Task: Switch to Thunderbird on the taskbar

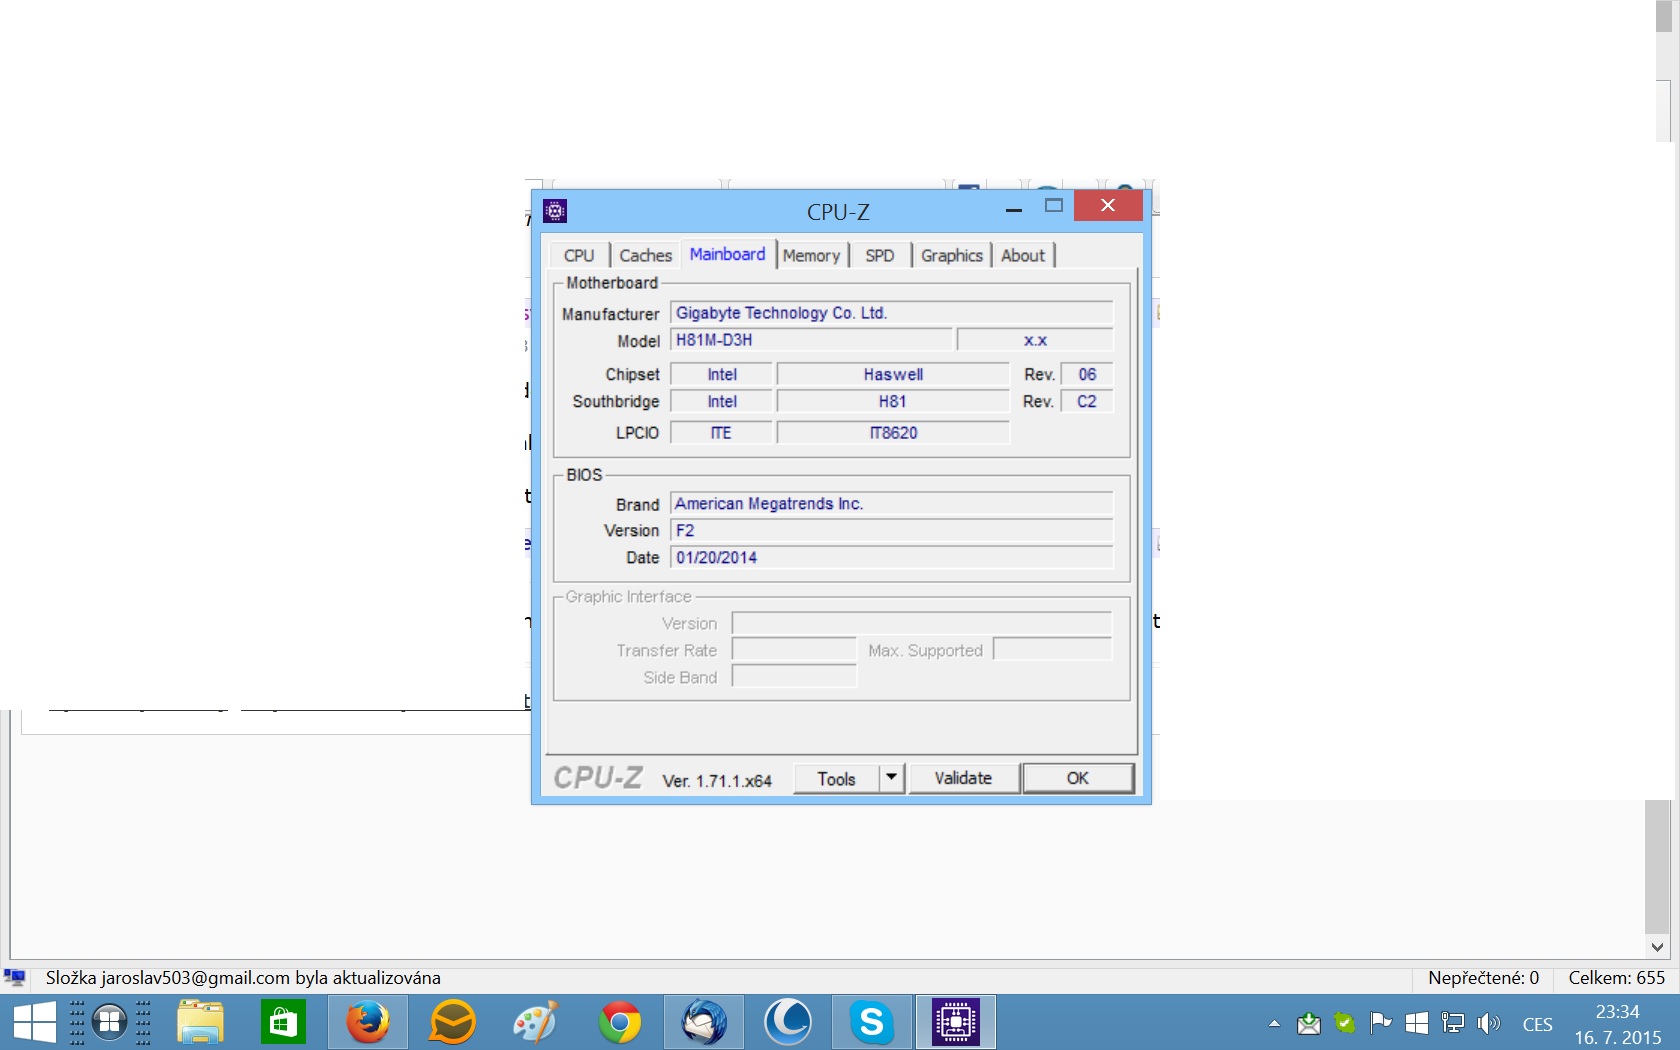Action: point(704,1022)
